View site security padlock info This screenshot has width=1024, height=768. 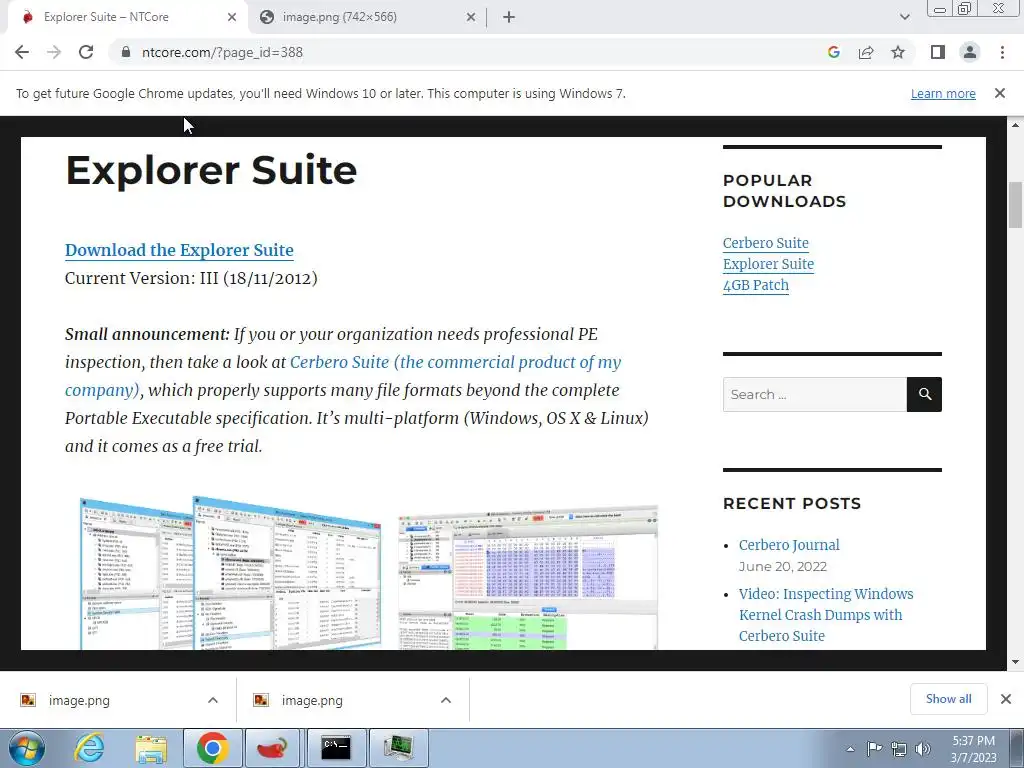(126, 52)
